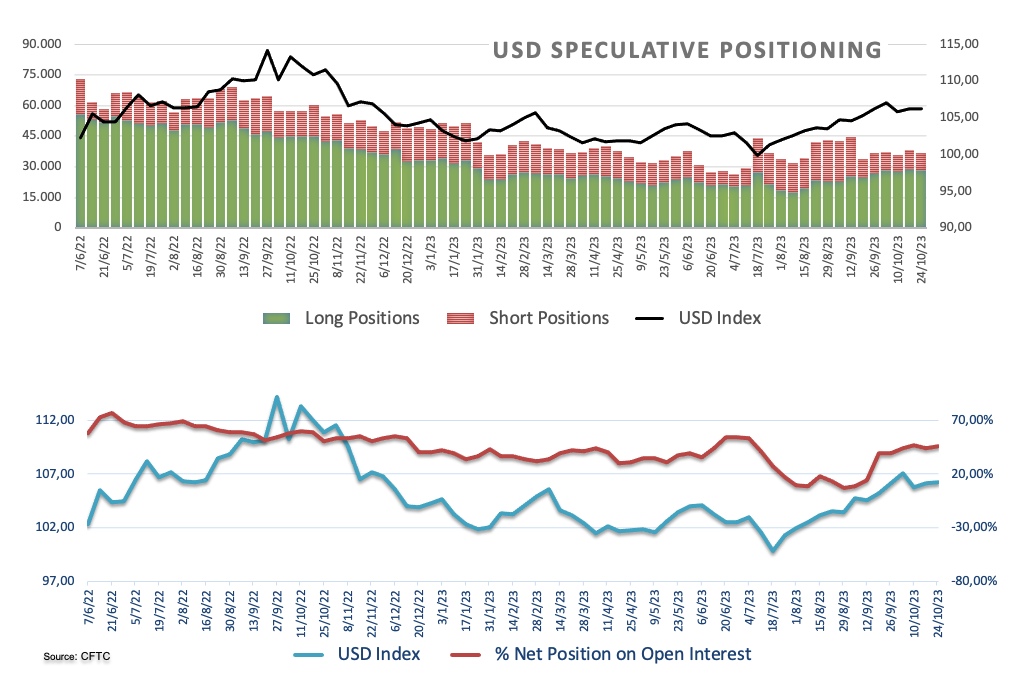Select the % Net Position on Open Interest label
Screen dimensions: 1026x687
click(x=622, y=654)
